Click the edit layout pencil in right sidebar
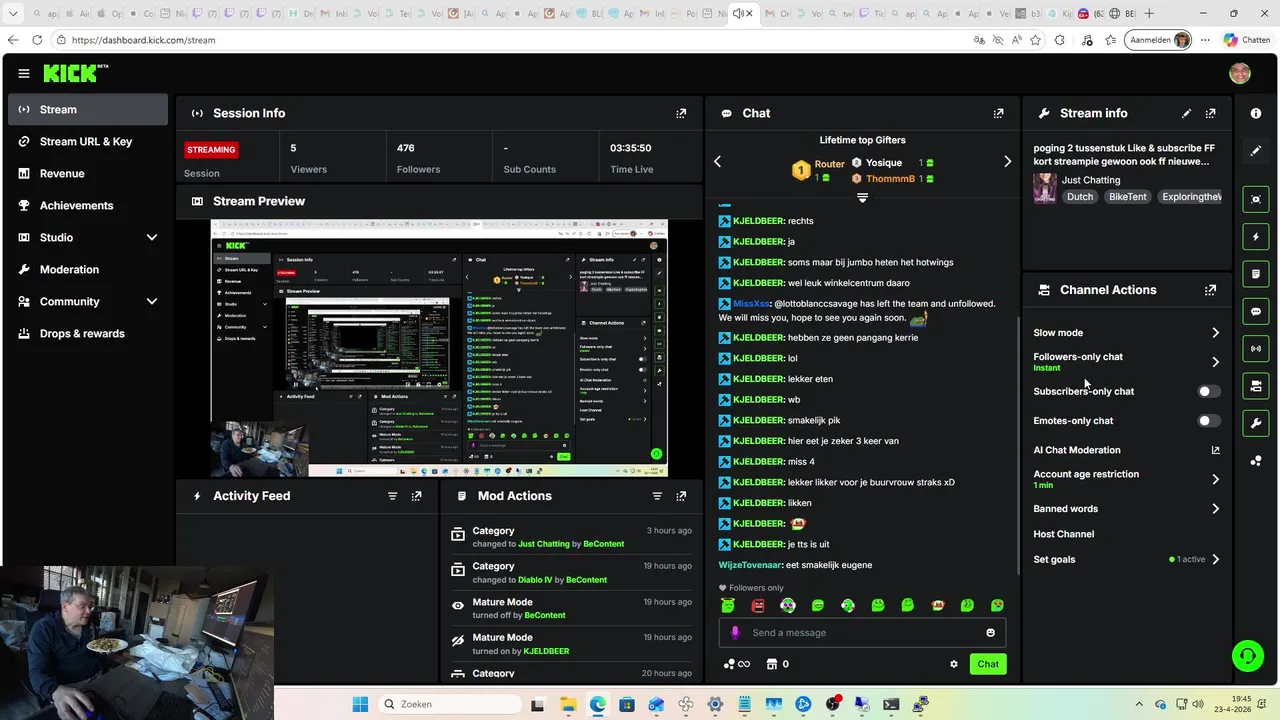 [x=1256, y=151]
